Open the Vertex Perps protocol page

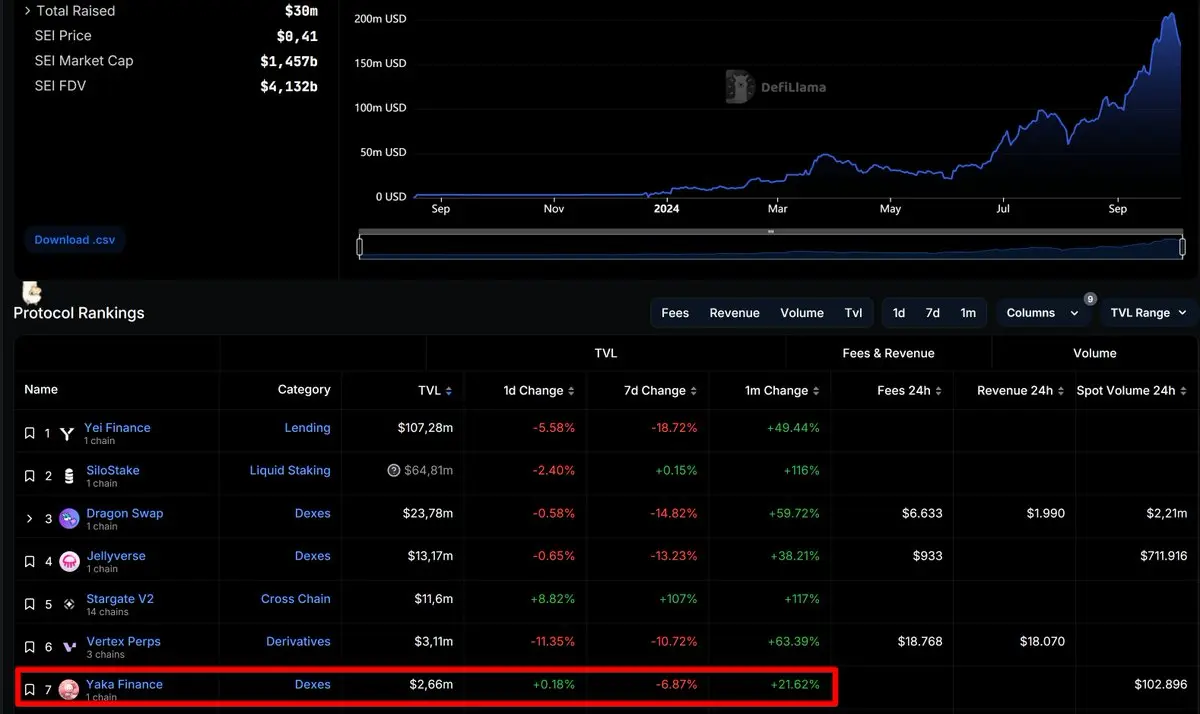click(x=123, y=642)
